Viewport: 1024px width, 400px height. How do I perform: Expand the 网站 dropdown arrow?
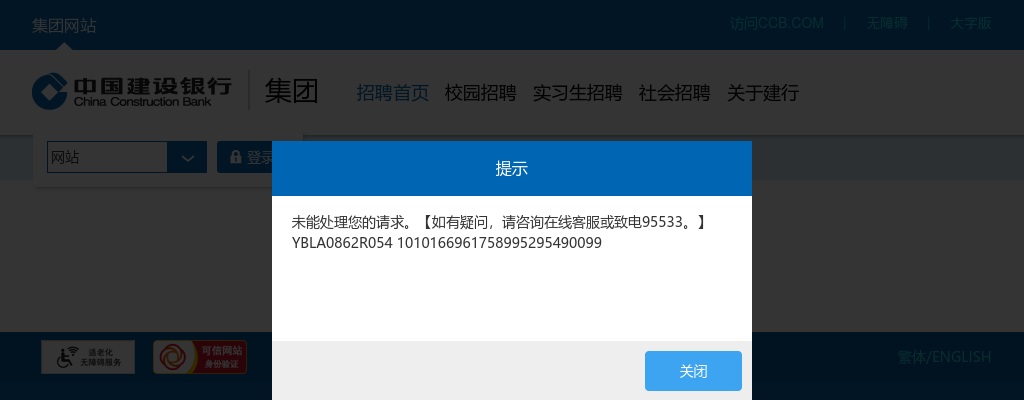(x=187, y=158)
